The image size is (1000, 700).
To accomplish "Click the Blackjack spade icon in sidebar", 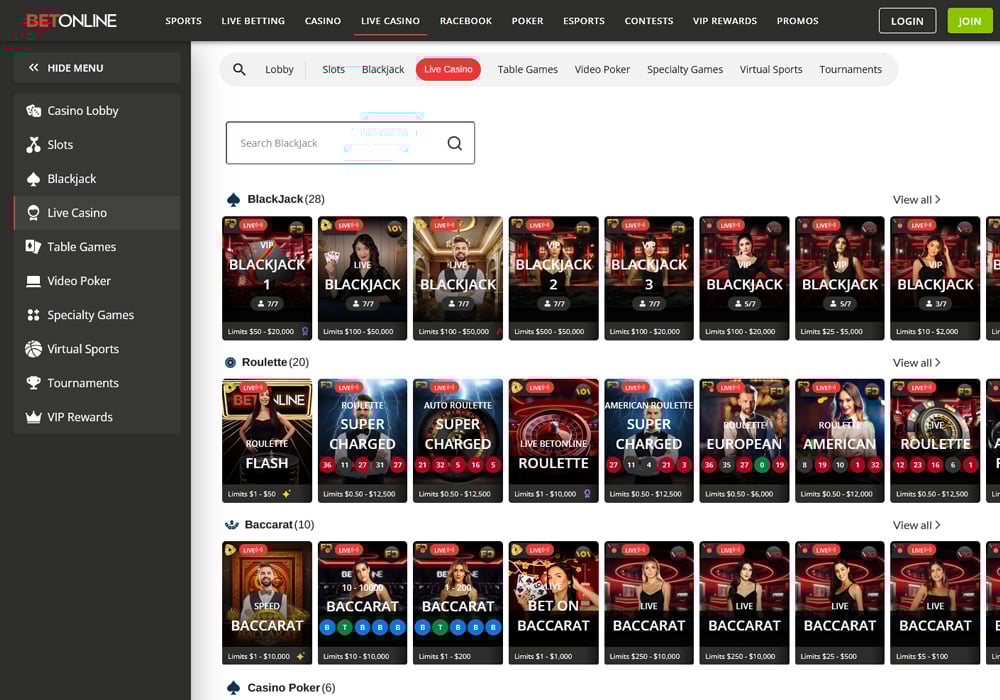I will tap(33, 179).
